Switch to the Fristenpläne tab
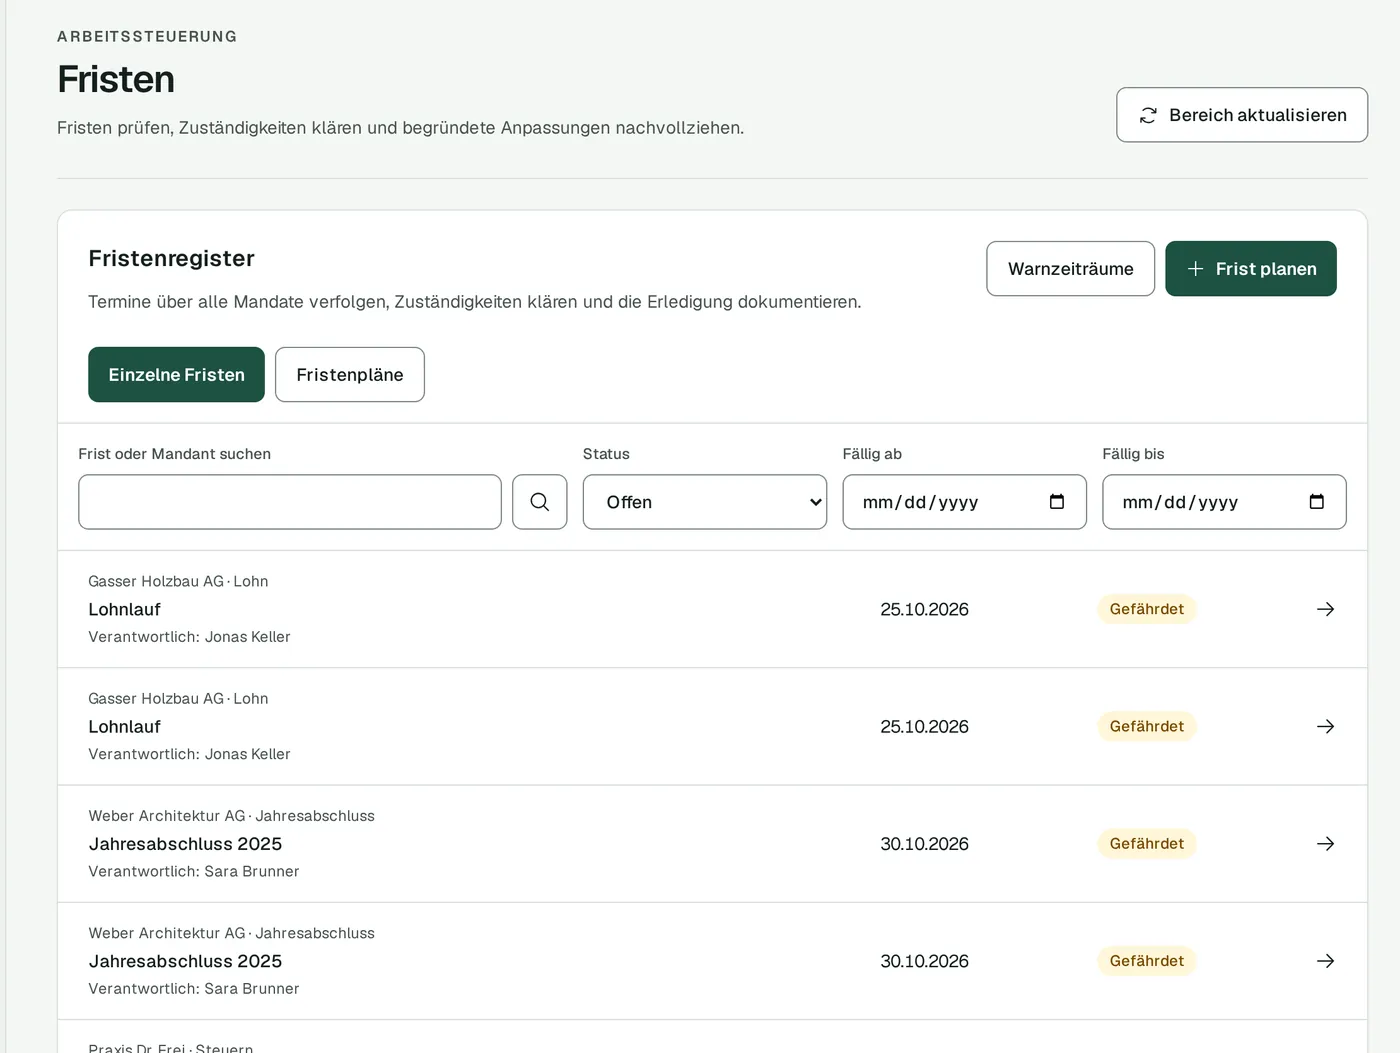Screen dimensions: 1400x1053 tap(350, 375)
